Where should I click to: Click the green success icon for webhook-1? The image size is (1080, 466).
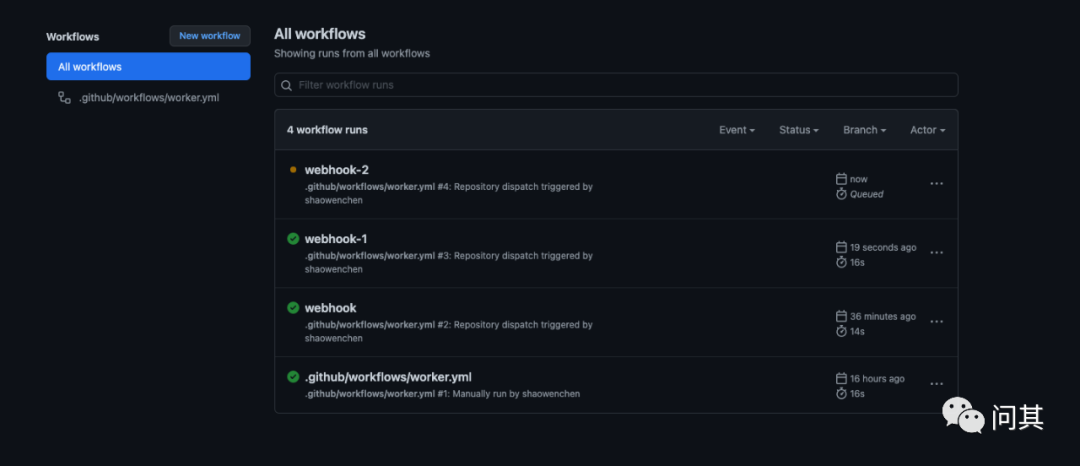coord(293,239)
